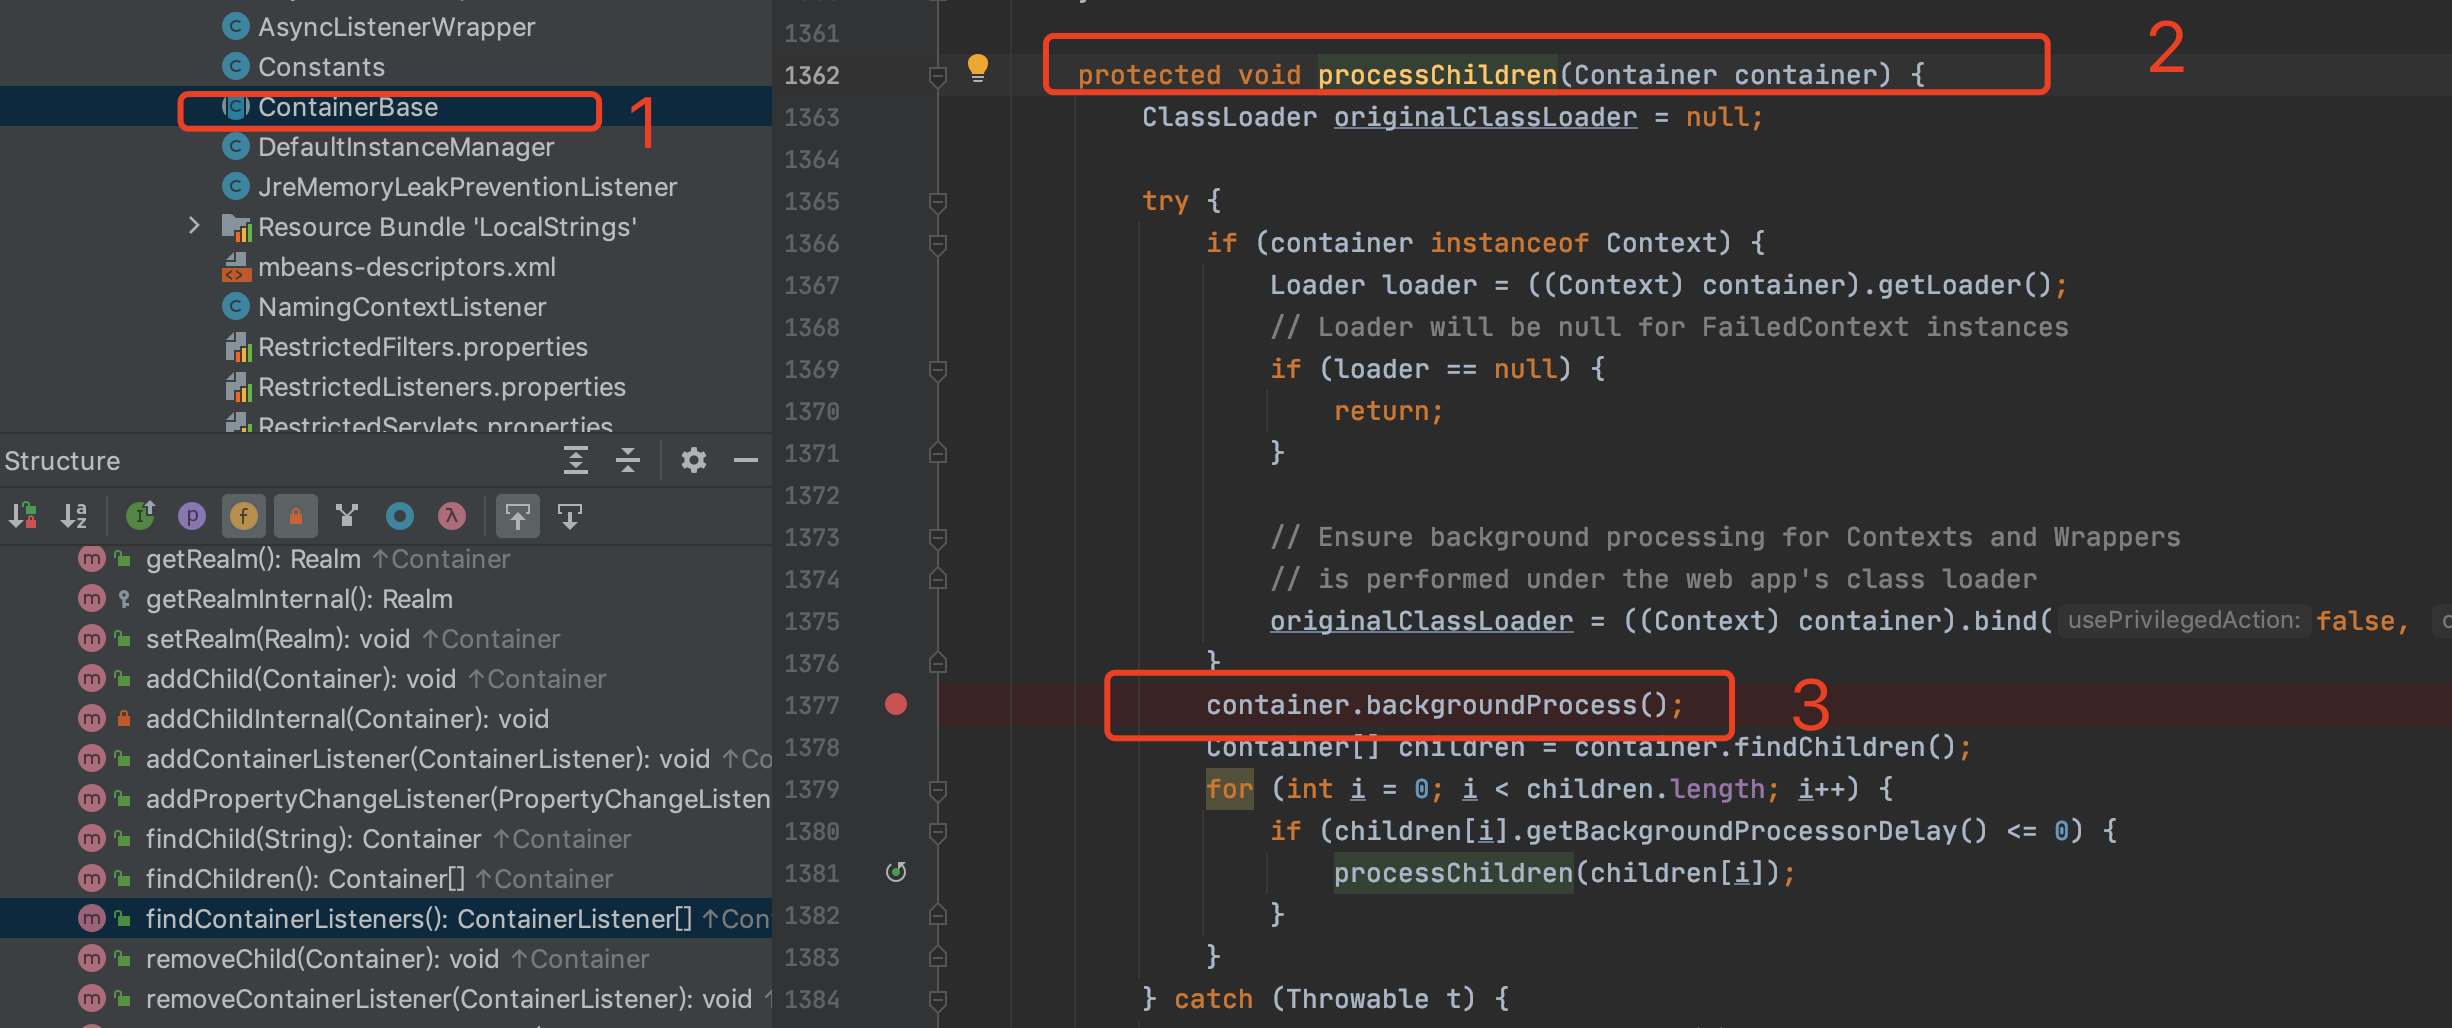Select setRealm(Realm): void in Structure

[386, 639]
